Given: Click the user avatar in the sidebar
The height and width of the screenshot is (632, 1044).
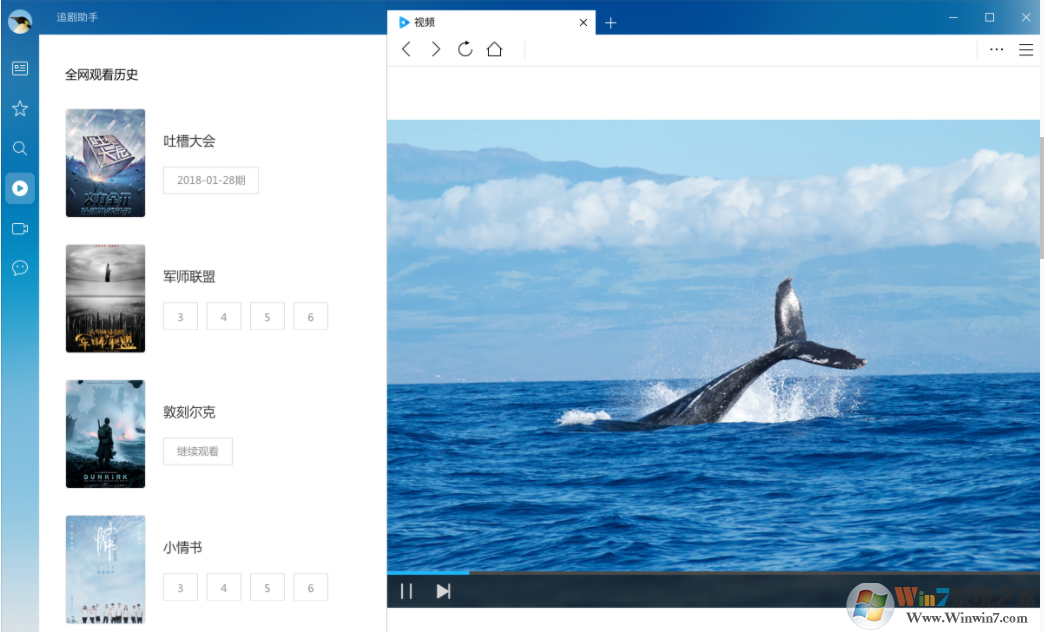Looking at the screenshot, I should (19, 20).
